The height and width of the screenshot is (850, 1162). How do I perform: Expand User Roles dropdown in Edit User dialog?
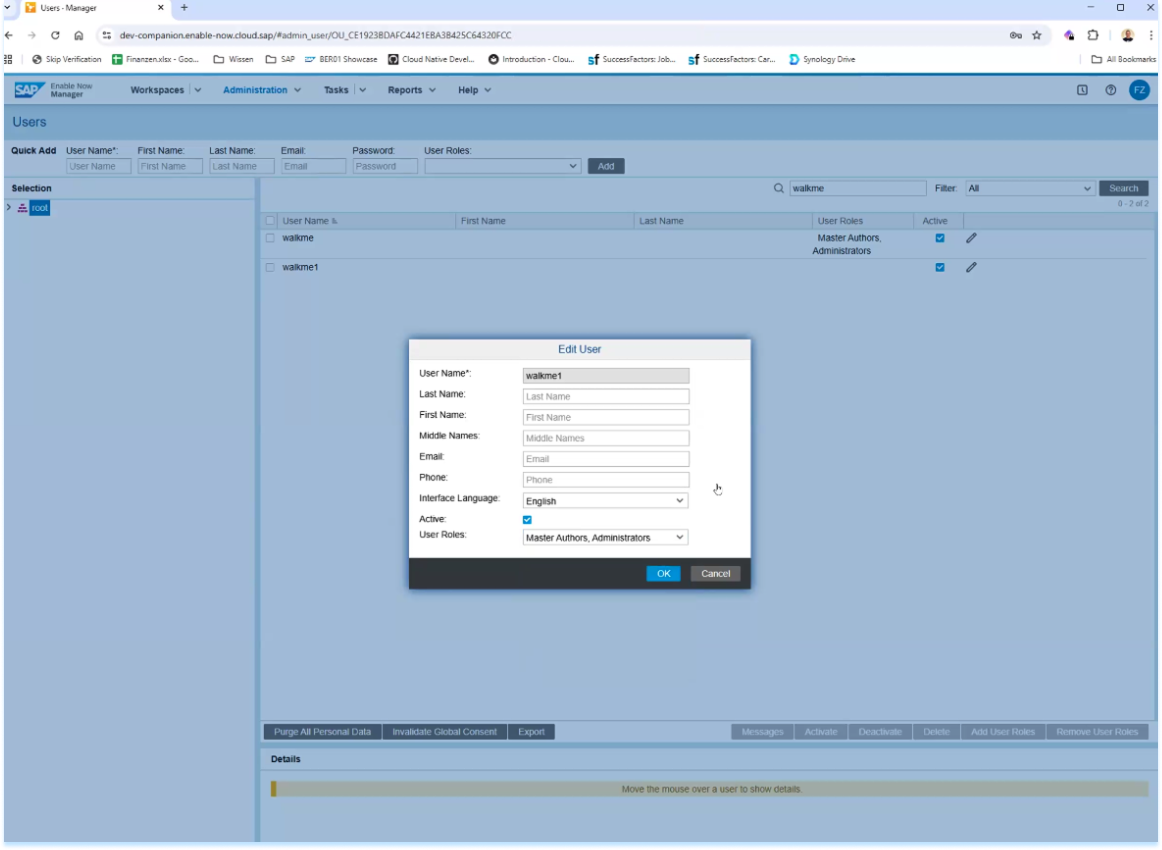coord(605,538)
